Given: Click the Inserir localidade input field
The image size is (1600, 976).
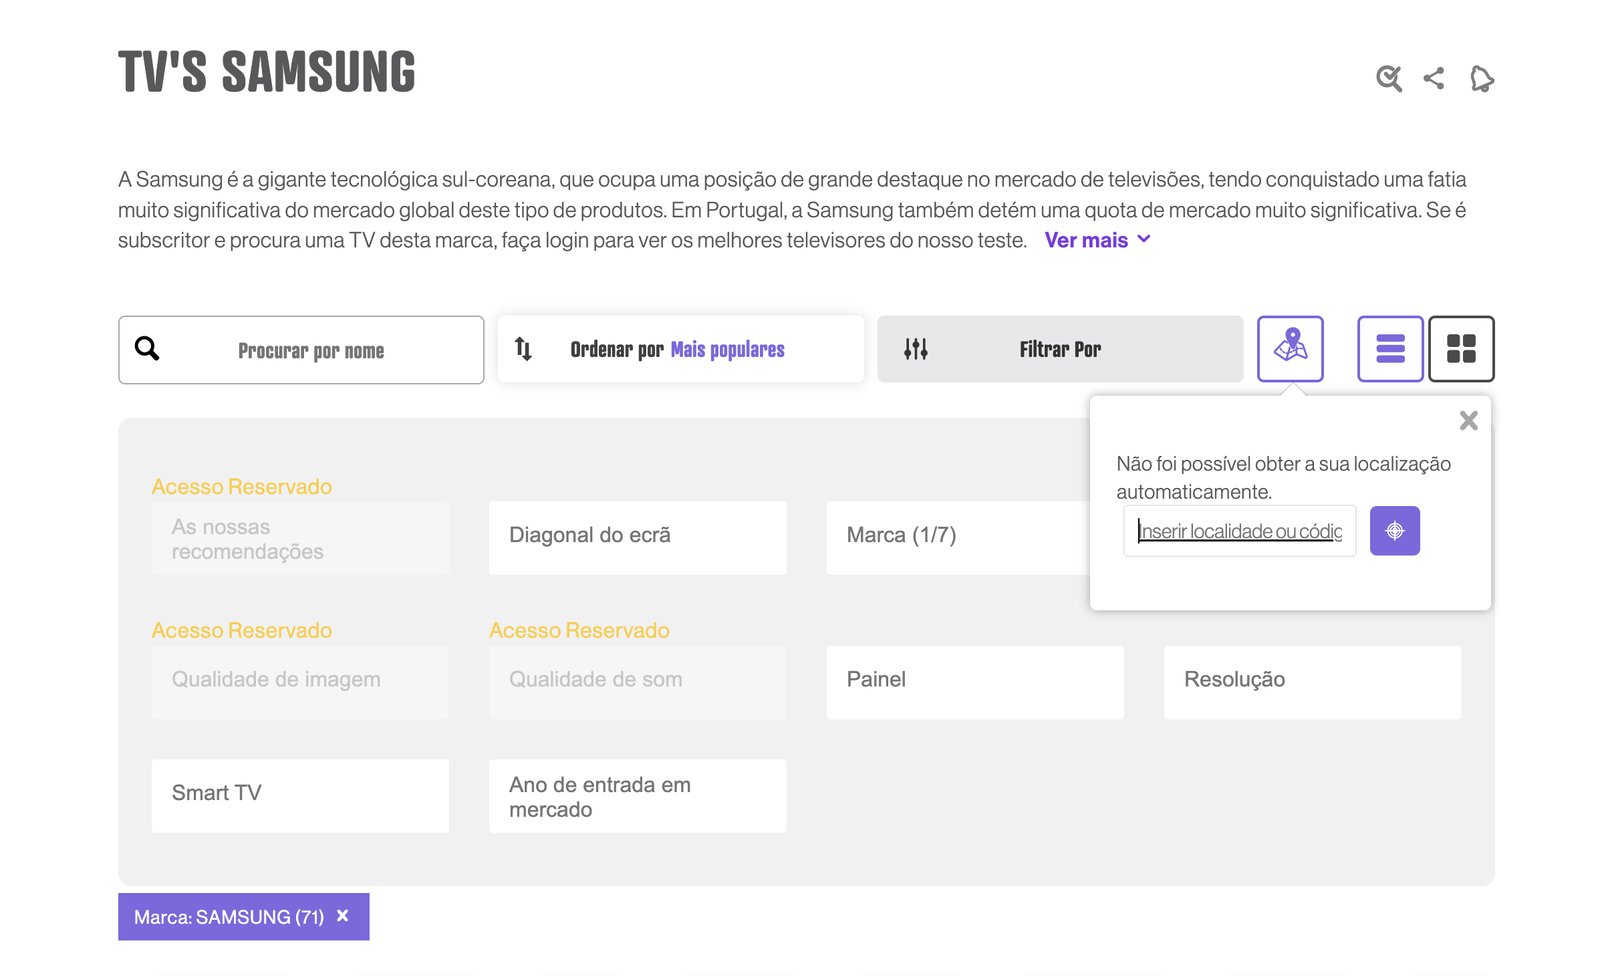Looking at the screenshot, I should click(x=1239, y=531).
